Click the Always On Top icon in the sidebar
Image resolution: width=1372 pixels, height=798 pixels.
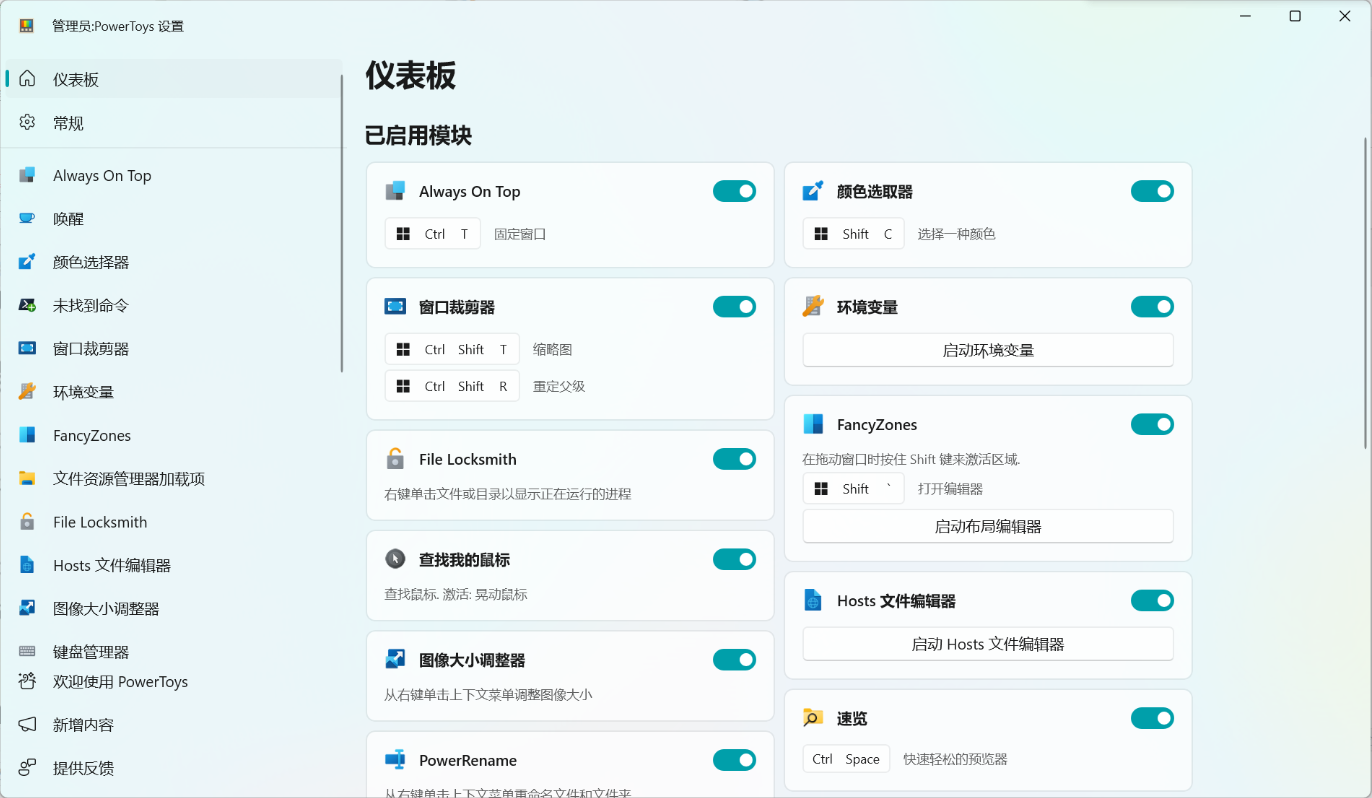click(x=27, y=176)
